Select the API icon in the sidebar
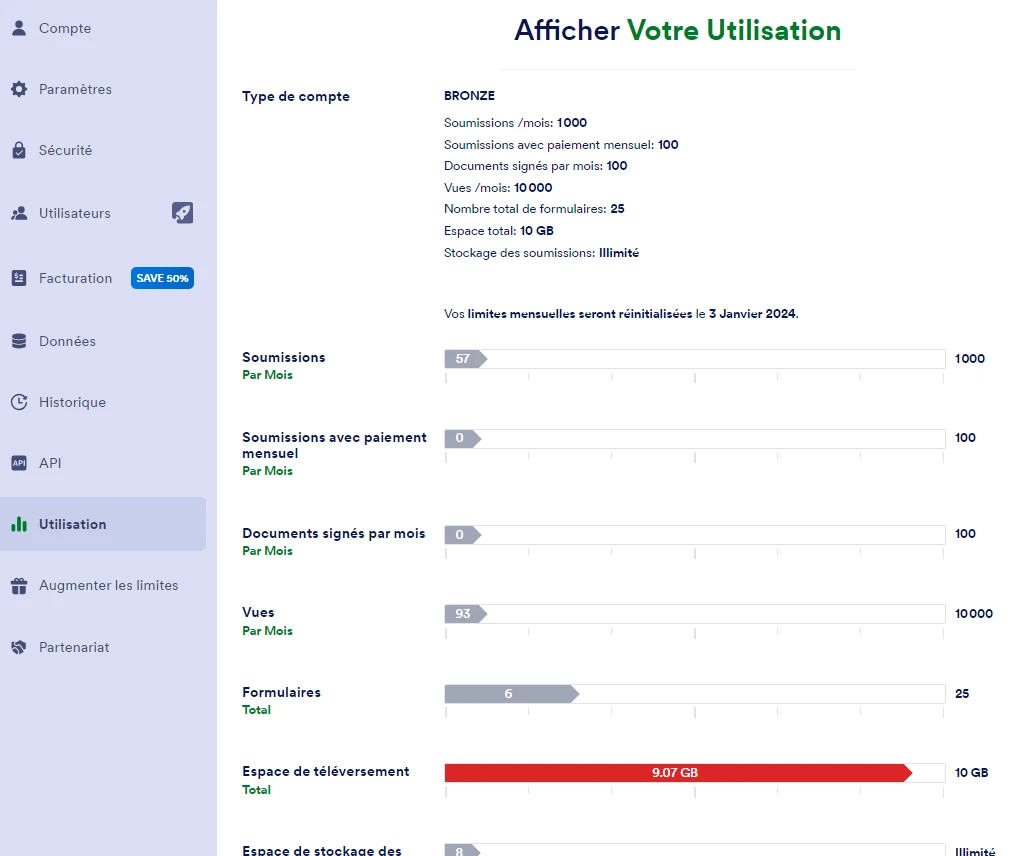The image size is (1026, 856). pos(20,463)
